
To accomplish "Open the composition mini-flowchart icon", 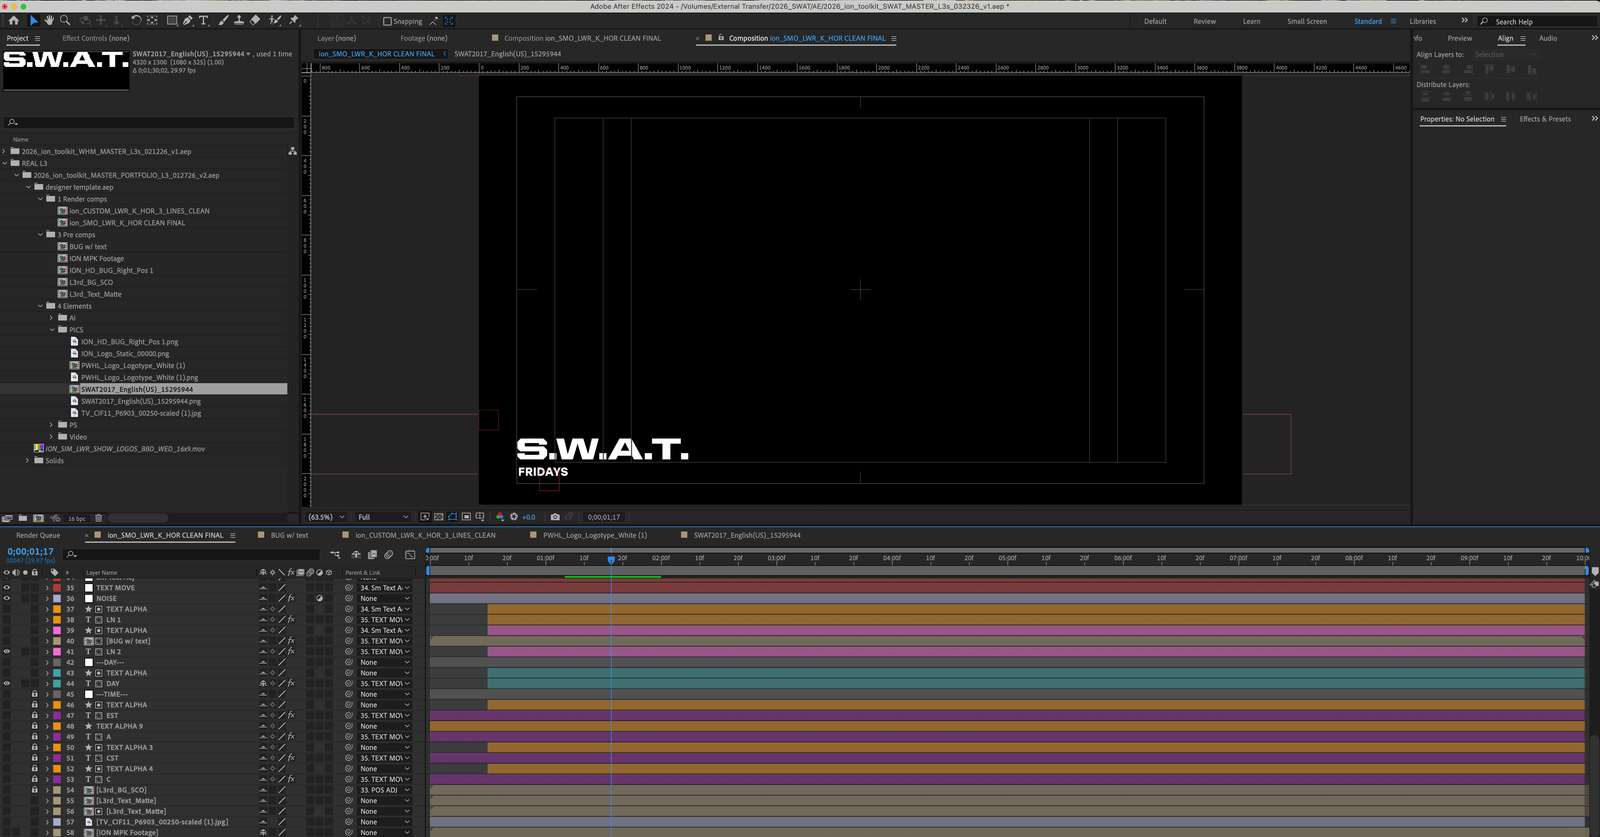I will [x=335, y=555].
